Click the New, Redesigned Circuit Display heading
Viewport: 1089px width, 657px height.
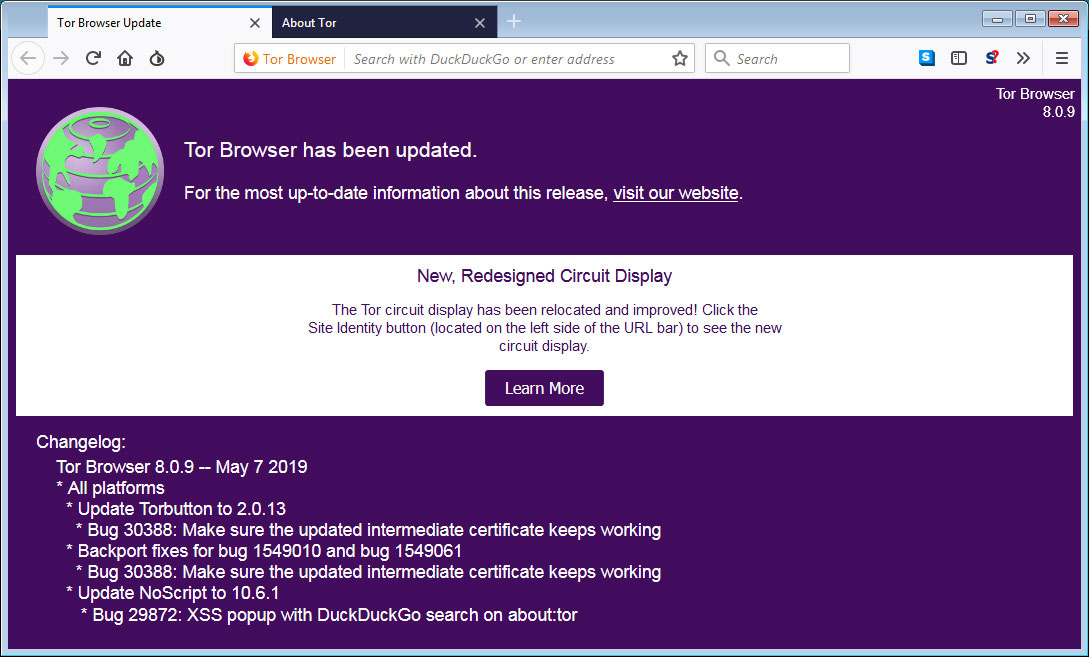(544, 276)
